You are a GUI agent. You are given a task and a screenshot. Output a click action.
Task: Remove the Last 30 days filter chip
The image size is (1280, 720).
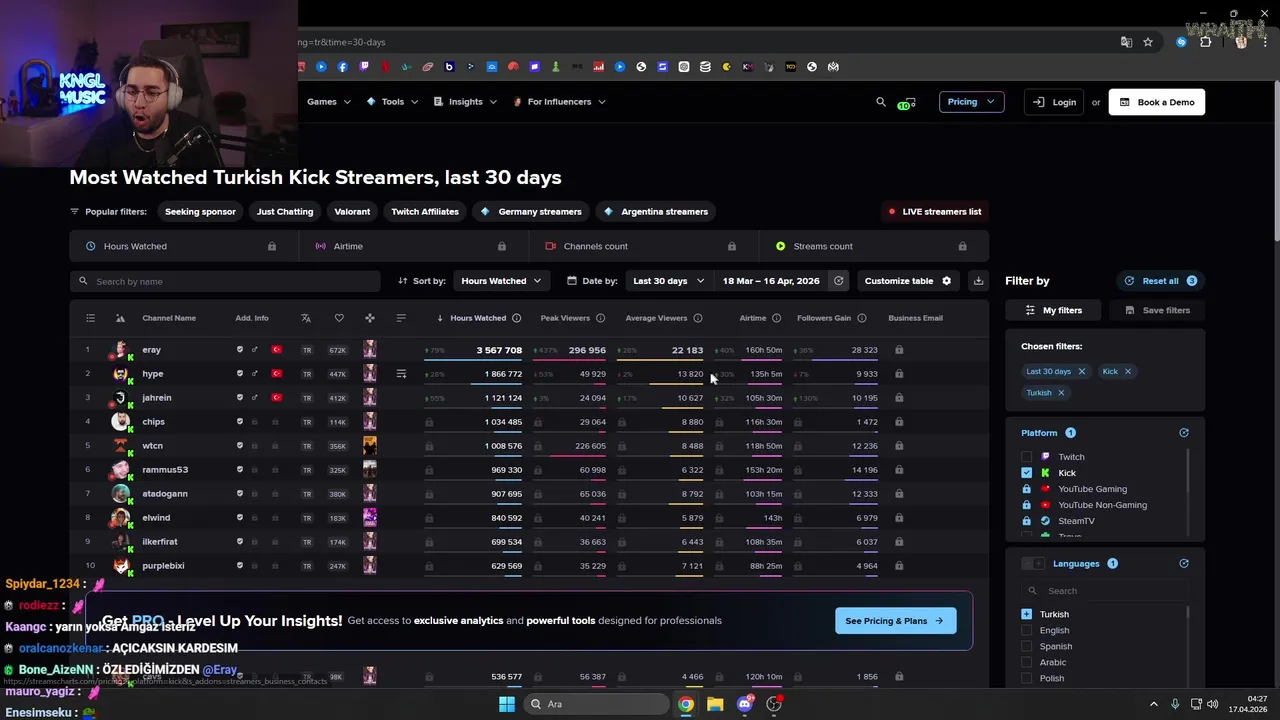(1081, 371)
